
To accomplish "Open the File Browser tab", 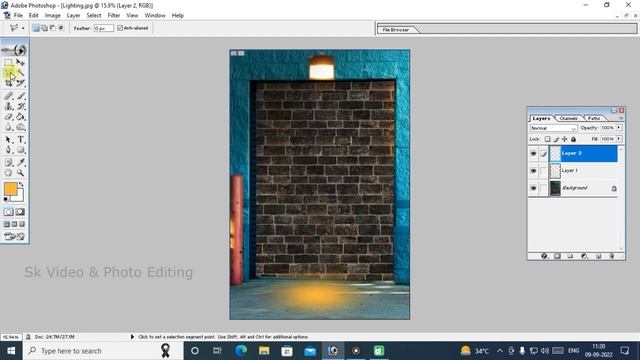I will [x=396, y=30].
